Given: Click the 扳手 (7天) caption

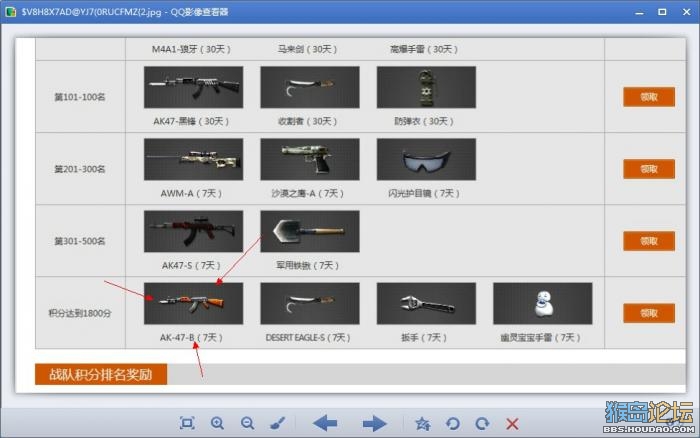Looking at the screenshot, I should (x=424, y=338).
